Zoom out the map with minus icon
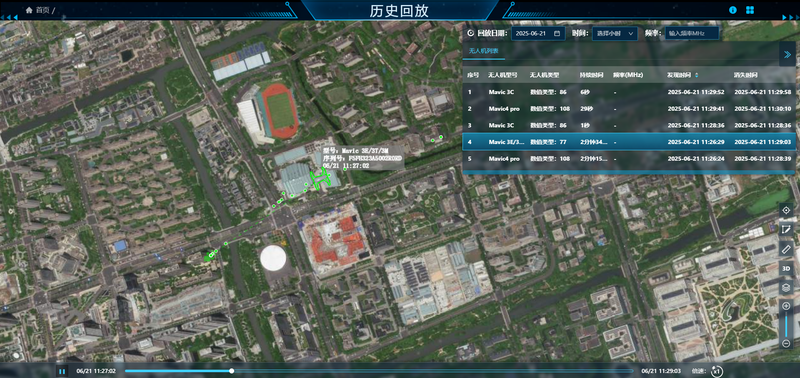Image resolution: width=800 pixels, height=378 pixels. 786,343
